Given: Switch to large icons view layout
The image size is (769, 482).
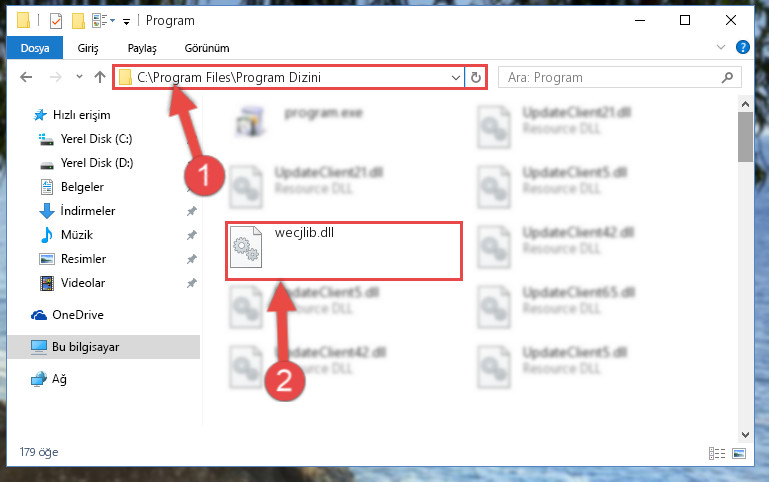Looking at the screenshot, I should [739, 453].
